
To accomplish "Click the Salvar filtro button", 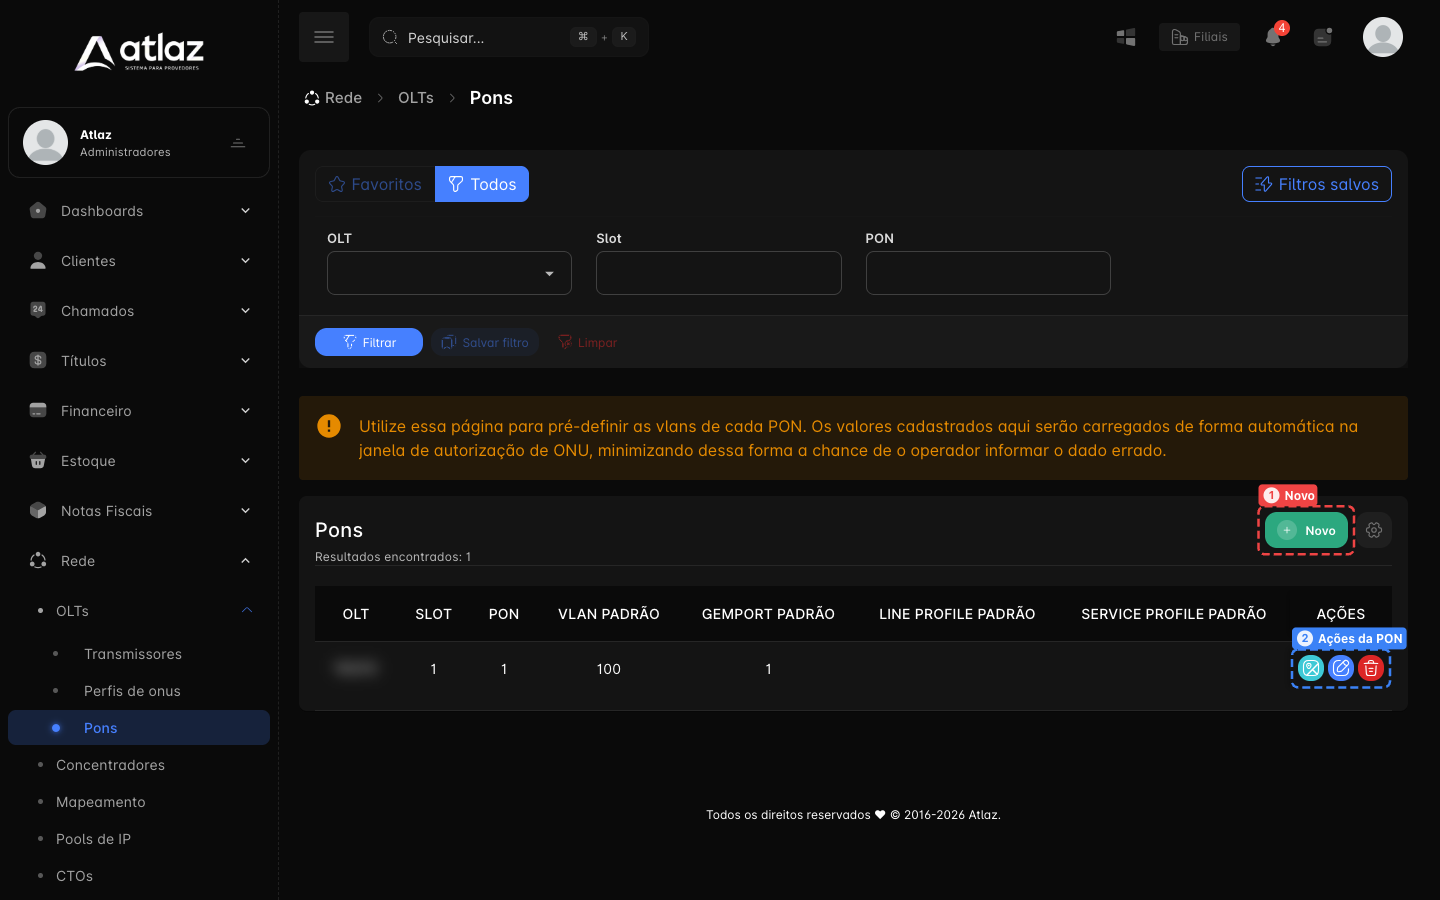I will pos(485,342).
